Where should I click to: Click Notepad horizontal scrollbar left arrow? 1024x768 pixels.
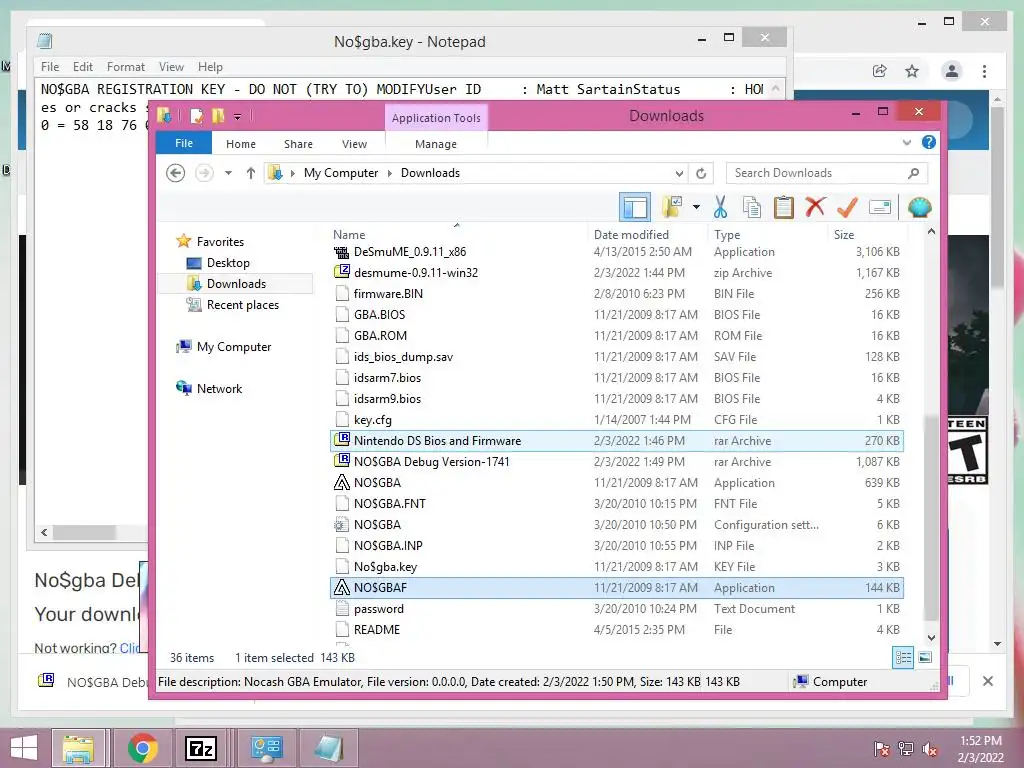(44, 532)
